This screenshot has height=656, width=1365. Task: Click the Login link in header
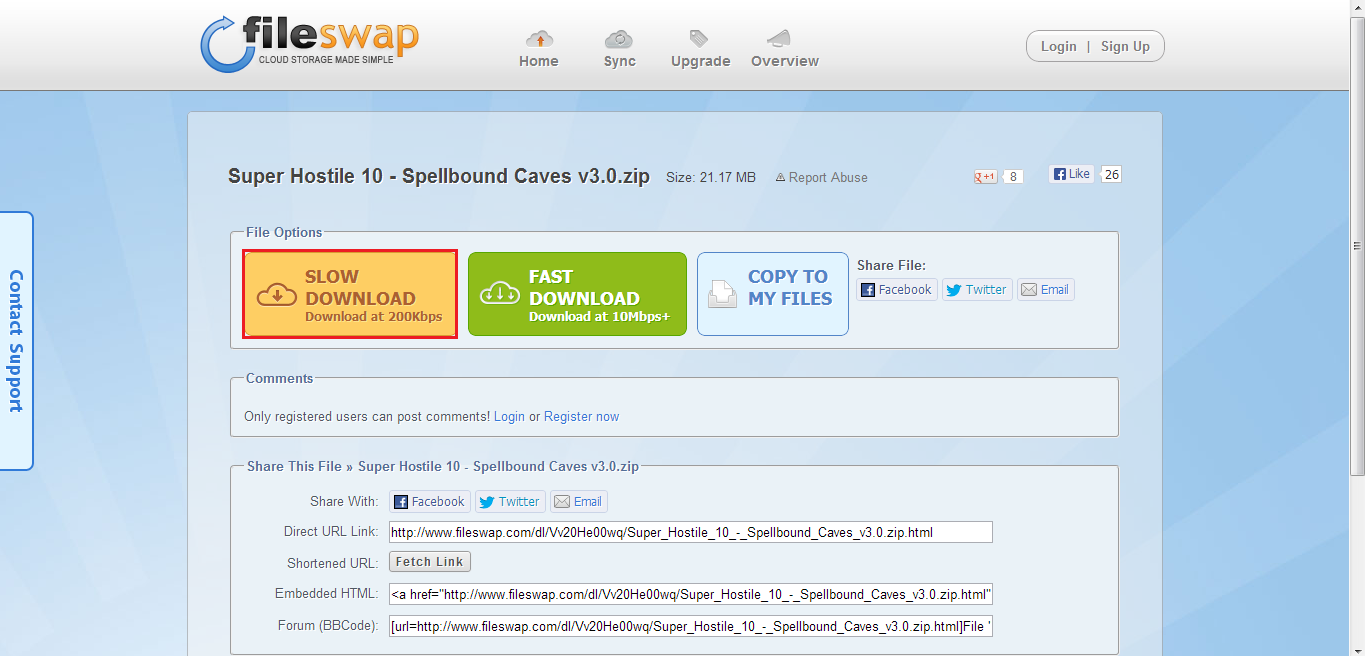(x=1058, y=46)
